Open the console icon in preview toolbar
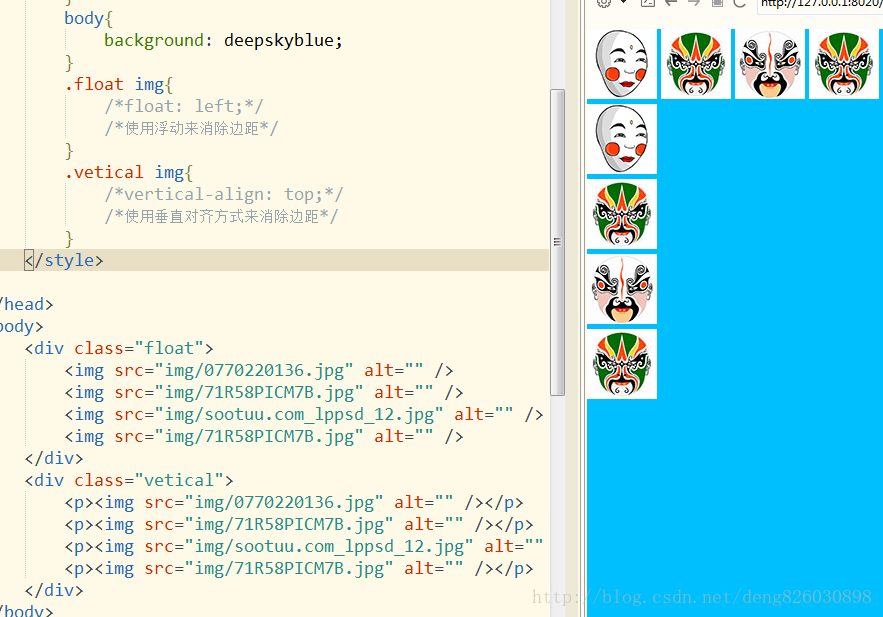Image resolution: width=883 pixels, height=617 pixels. (x=648, y=3)
